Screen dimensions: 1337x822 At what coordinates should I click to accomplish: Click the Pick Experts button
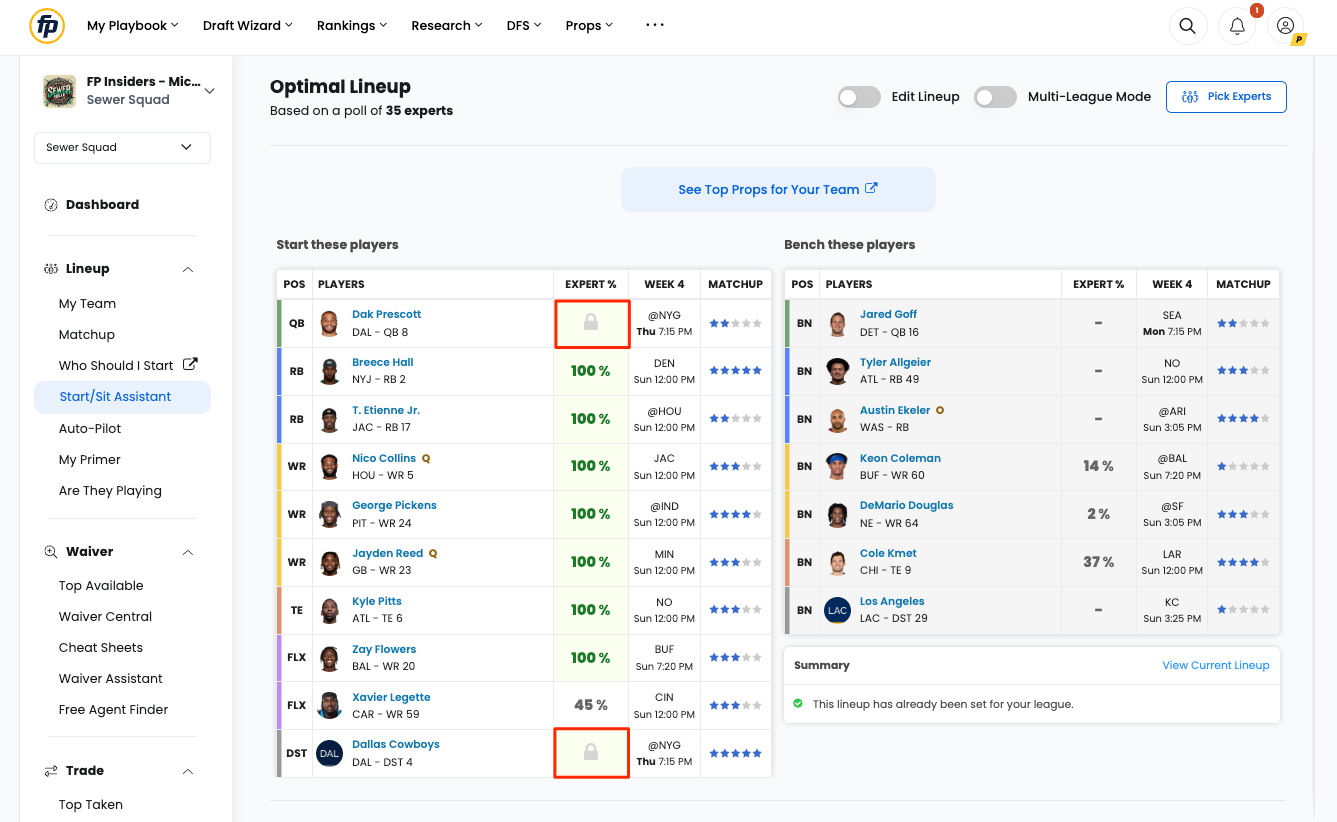pyautogui.click(x=1226, y=97)
